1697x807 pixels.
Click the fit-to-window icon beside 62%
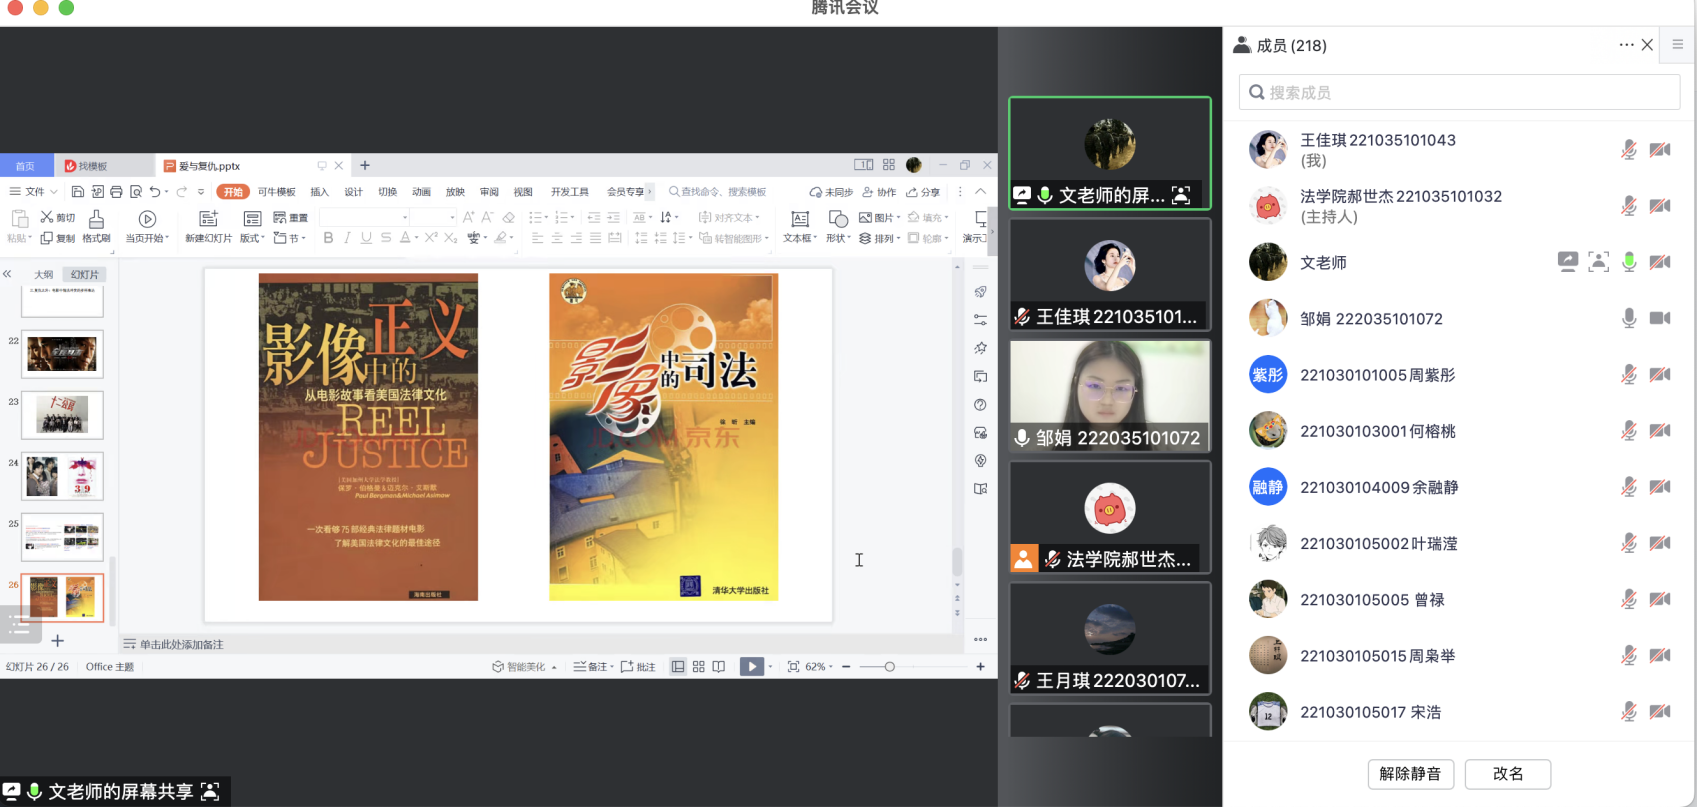[x=793, y=667]
